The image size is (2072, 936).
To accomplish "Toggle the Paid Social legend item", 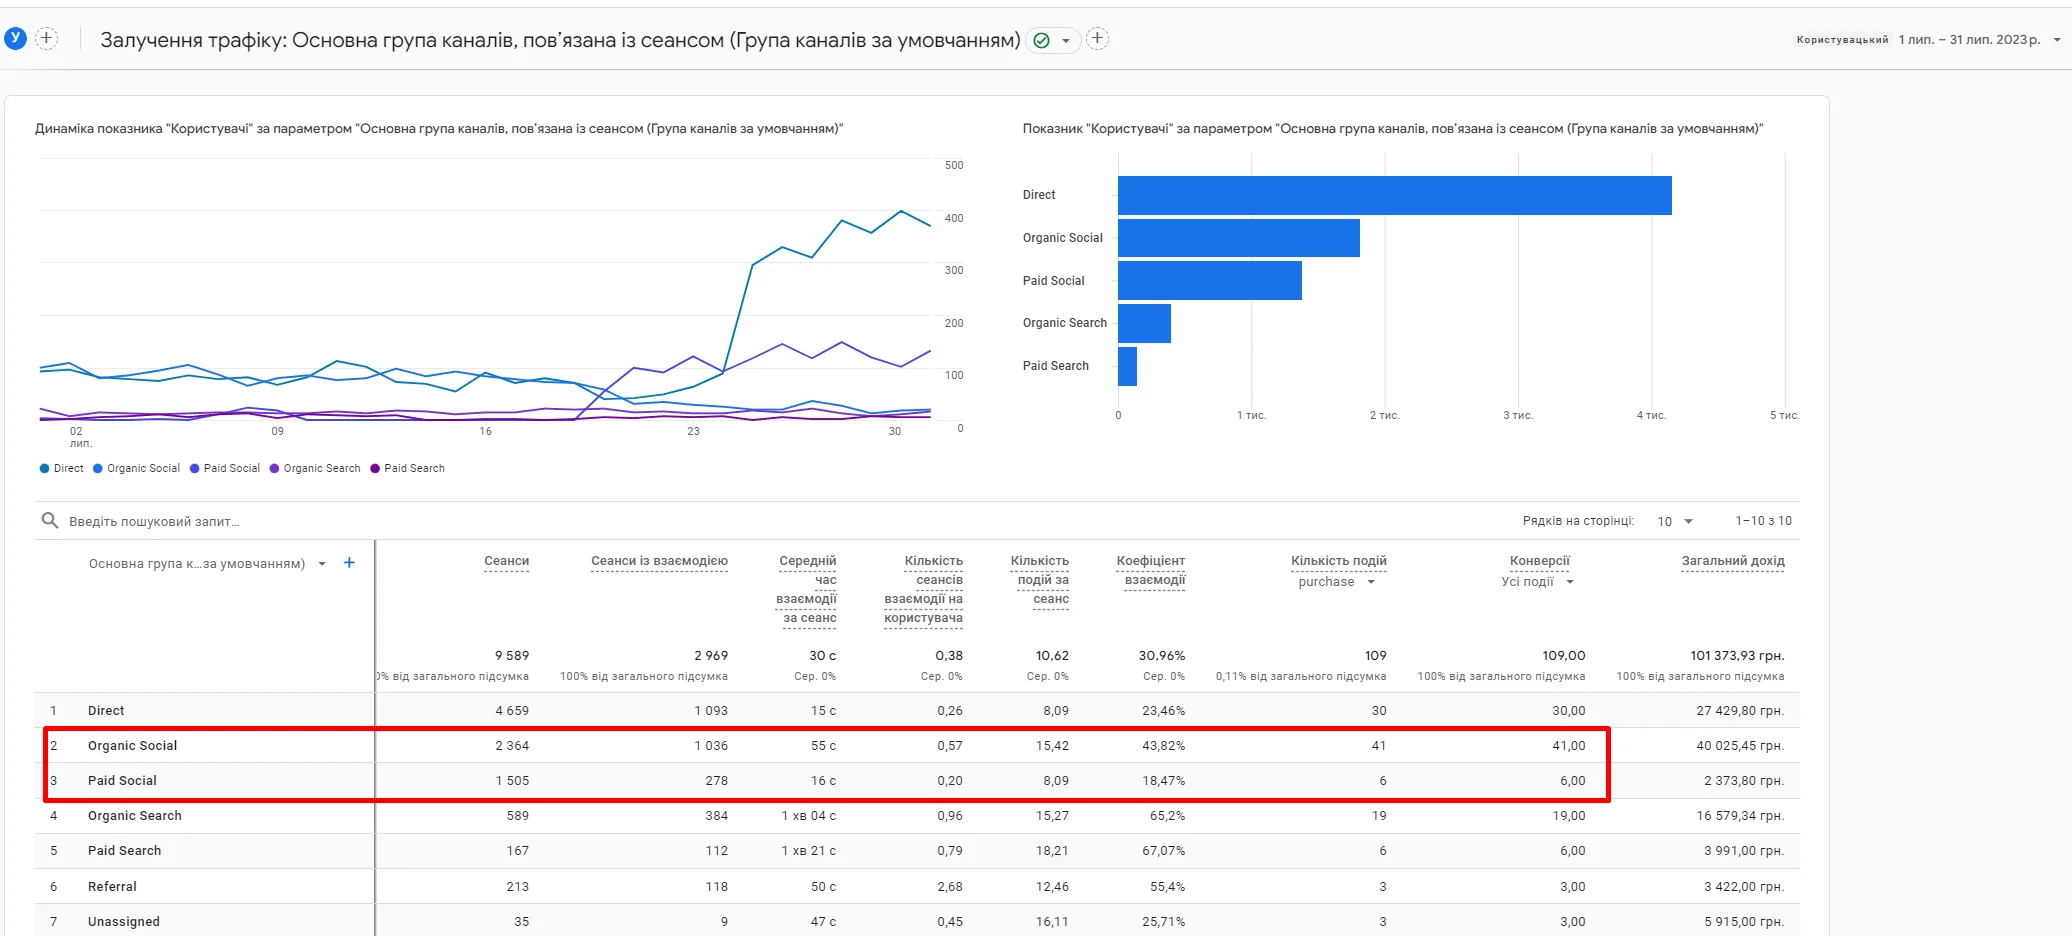I will coord(225,468).
